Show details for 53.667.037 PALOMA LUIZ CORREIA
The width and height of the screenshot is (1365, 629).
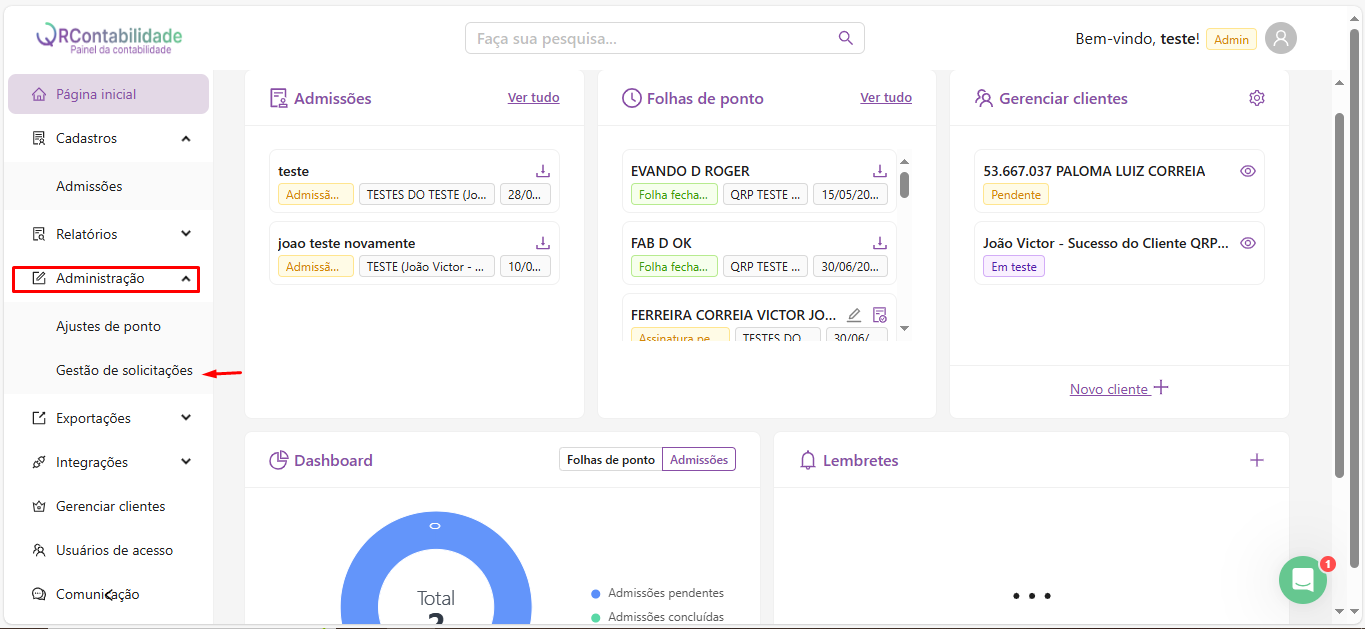(x=1247, y=171)
